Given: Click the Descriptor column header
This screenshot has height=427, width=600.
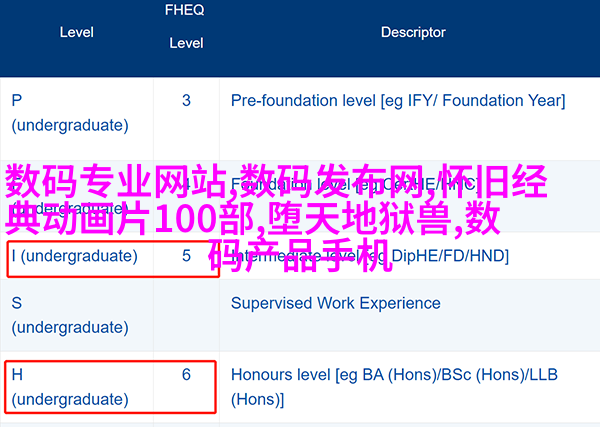Looking at the screenshot, I should (x=413, y=32).
